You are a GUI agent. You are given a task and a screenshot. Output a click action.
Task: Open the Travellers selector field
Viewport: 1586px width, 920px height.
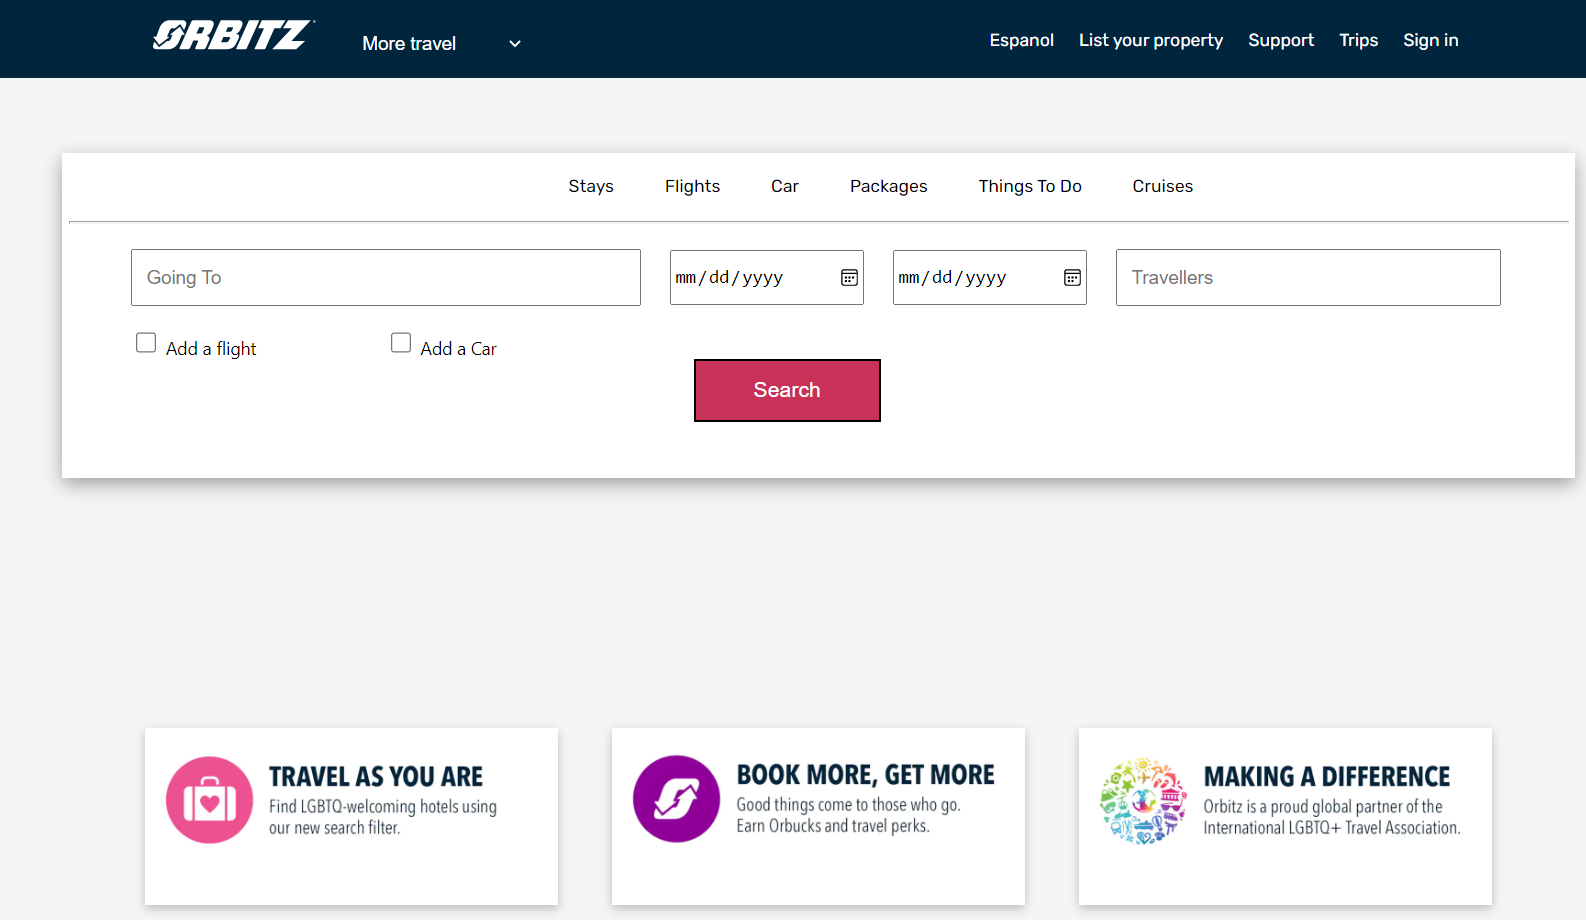1307,278
